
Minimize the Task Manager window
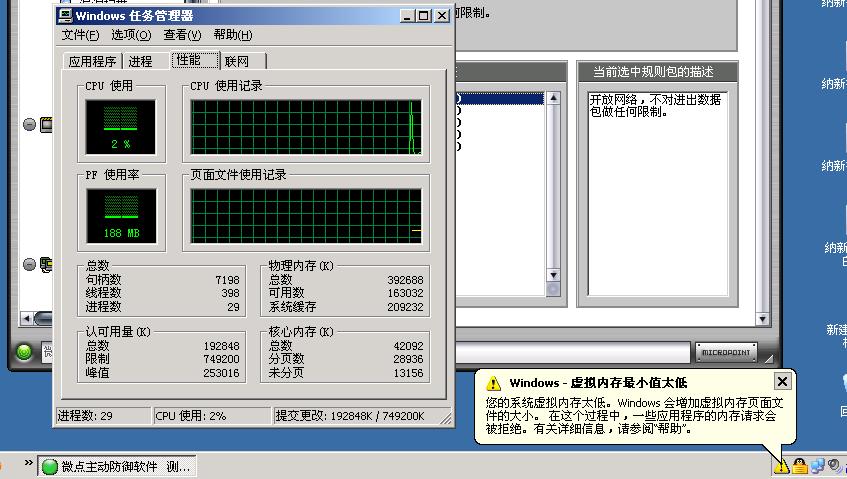coord(407,16)
